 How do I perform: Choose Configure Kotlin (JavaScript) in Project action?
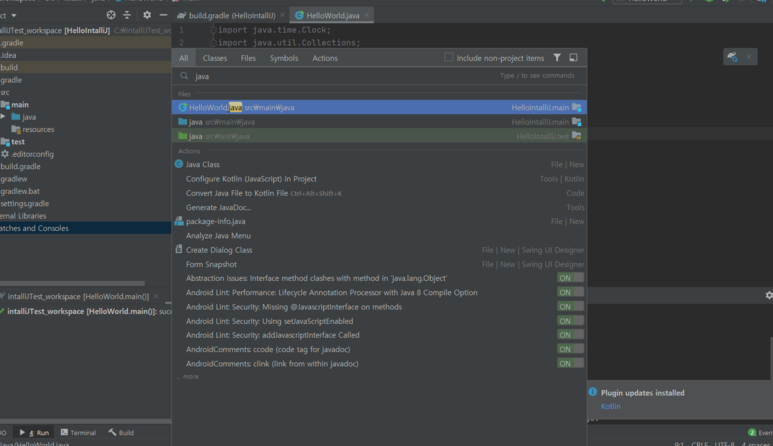[379, 178]
